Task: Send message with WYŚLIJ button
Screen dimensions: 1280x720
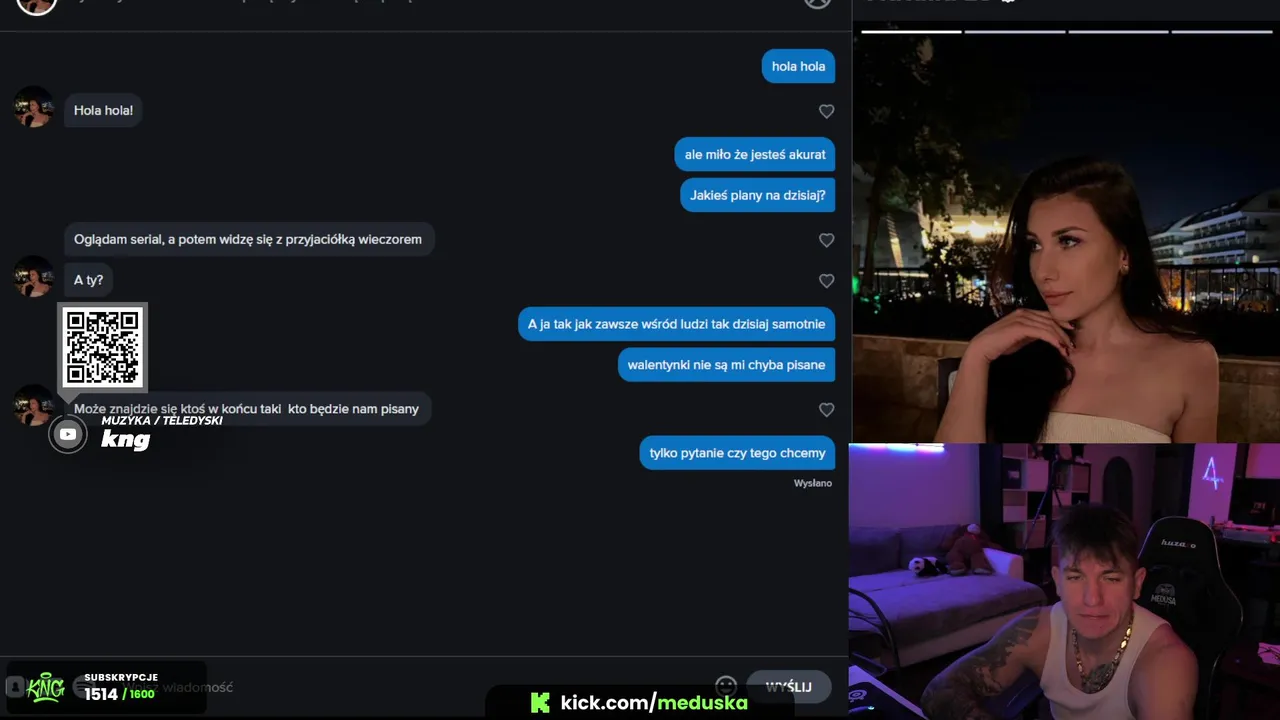Action: point(788,687)
